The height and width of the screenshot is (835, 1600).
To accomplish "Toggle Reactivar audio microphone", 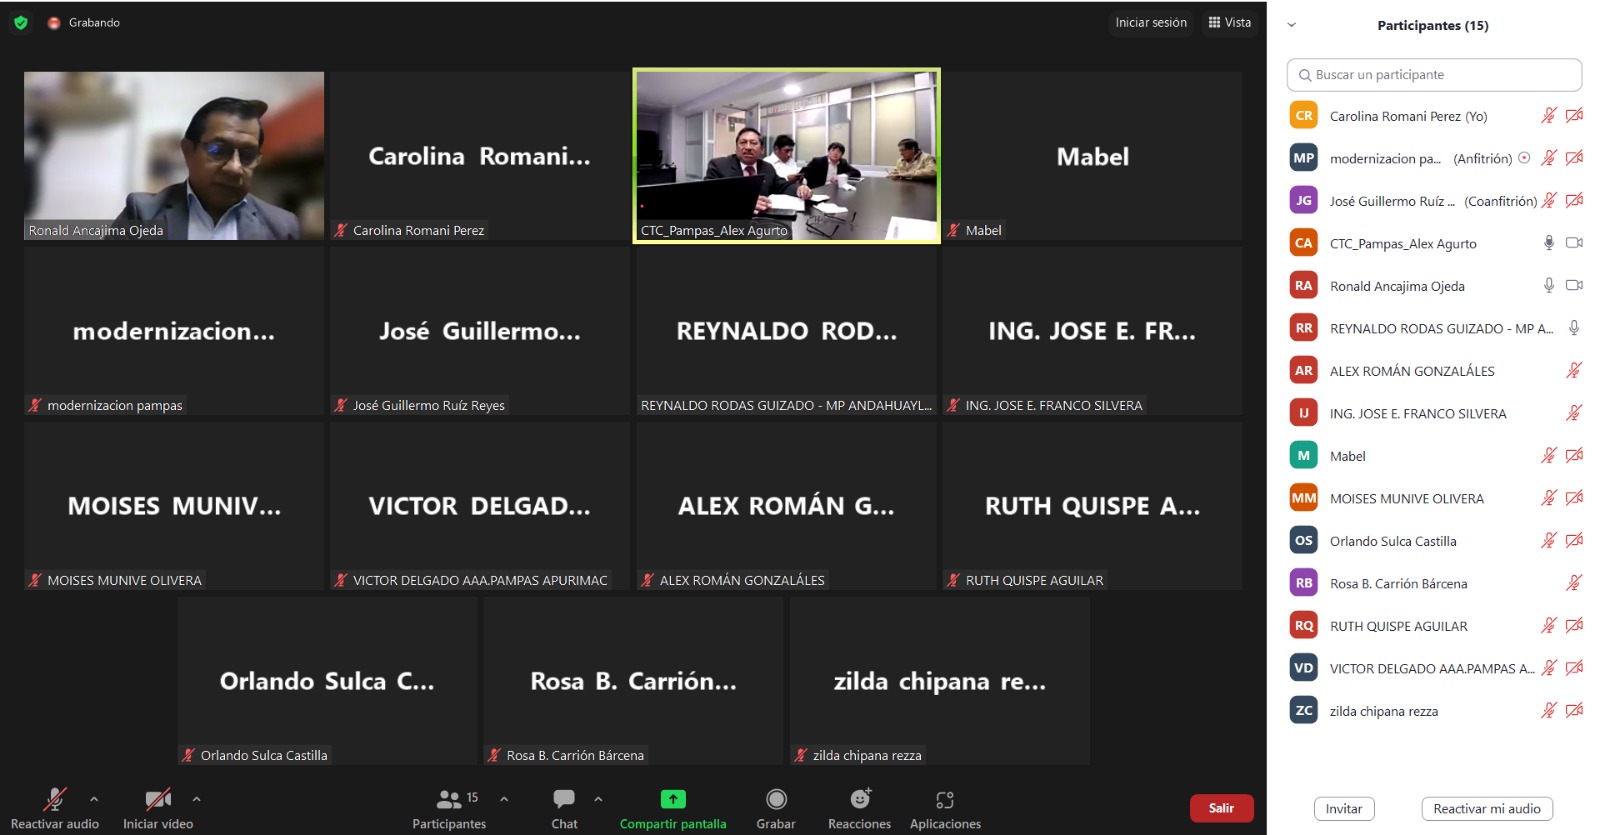I will tap(54, 799).
